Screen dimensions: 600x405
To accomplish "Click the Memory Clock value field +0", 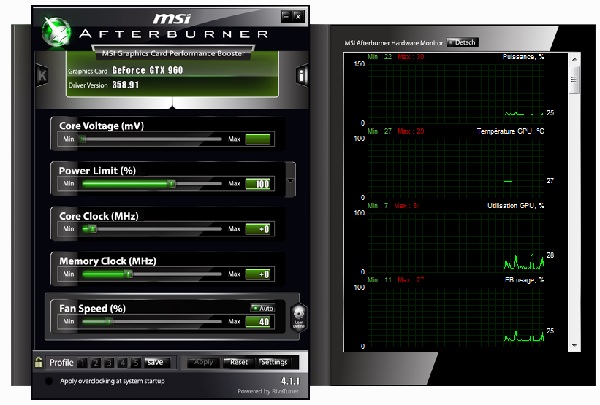I will pyautogui.click(x=258, y=274).
